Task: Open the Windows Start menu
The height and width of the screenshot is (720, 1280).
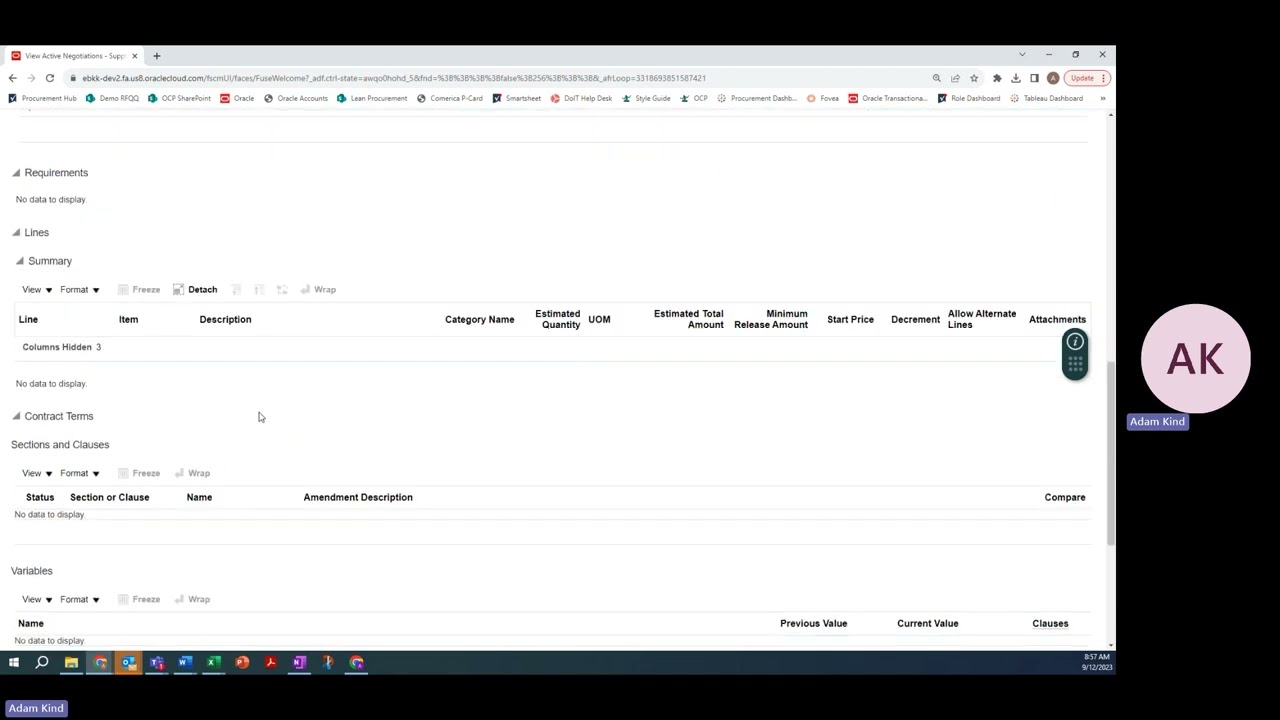Action: pos(14,662)
